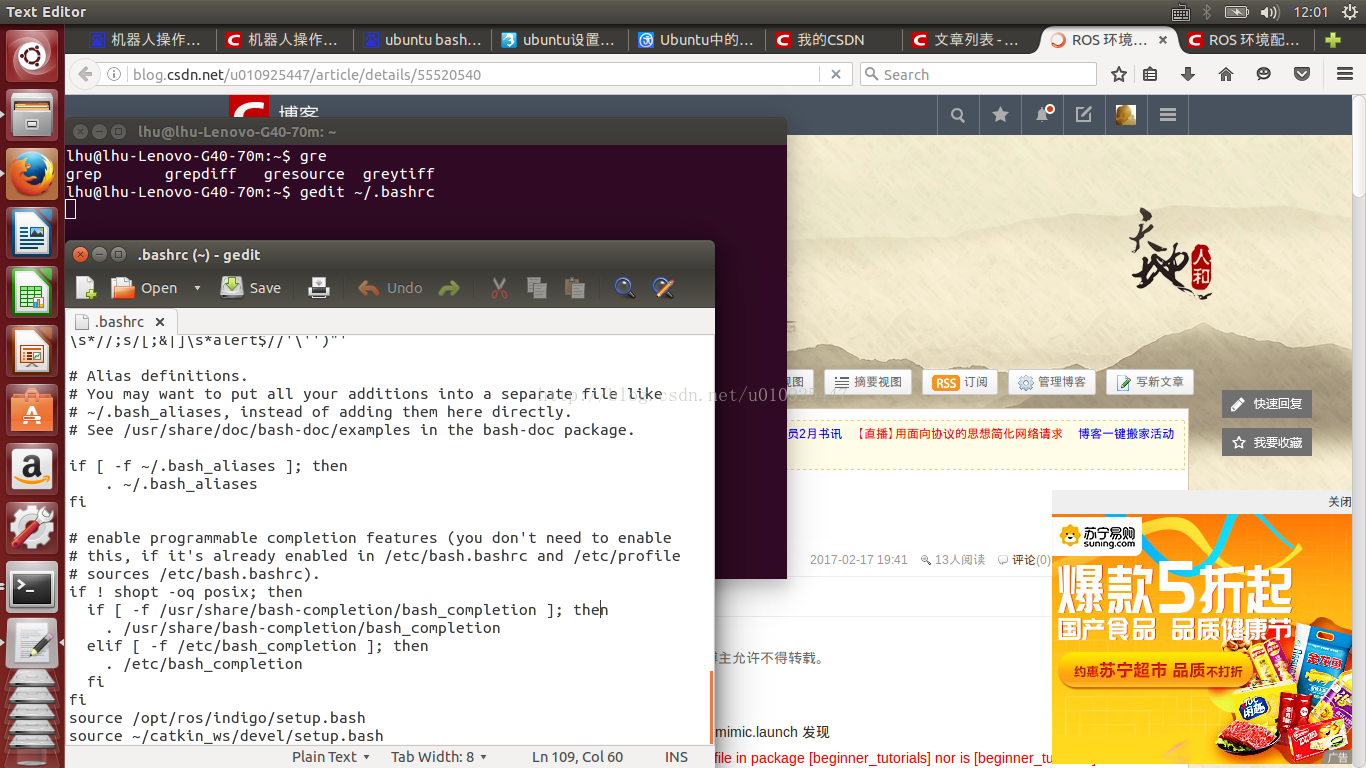Launch Firefox from the Ubuntu launcher
This screenshot has height=768, width=1366.
(32, 175)
